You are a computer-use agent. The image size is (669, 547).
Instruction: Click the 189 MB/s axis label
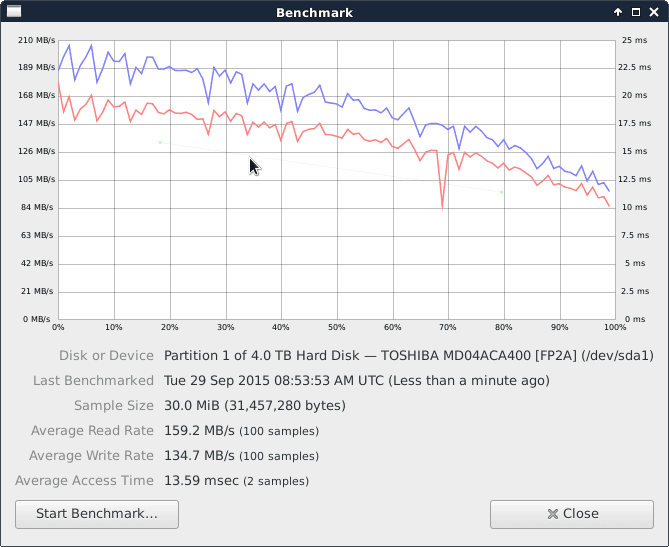pos(37,67)
